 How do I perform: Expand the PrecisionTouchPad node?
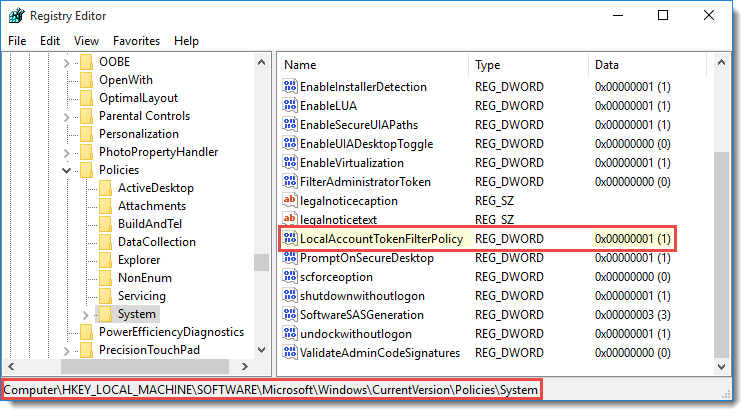pyautogui.click(x=66, y=351)
